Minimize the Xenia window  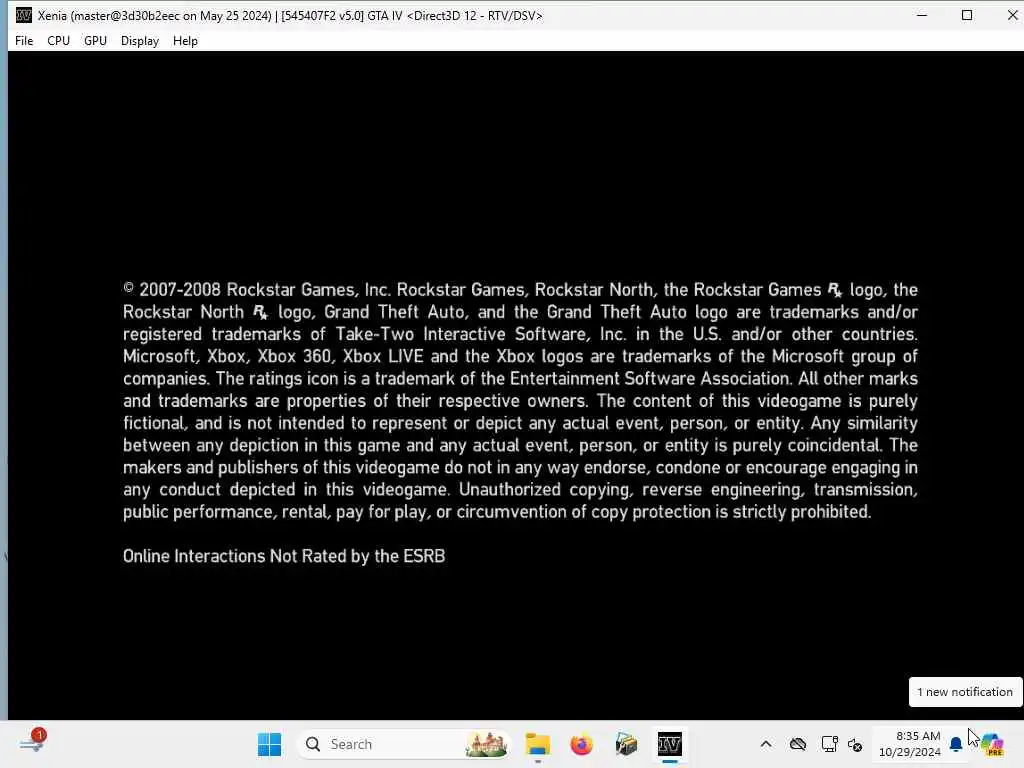[x=922, y=15]
